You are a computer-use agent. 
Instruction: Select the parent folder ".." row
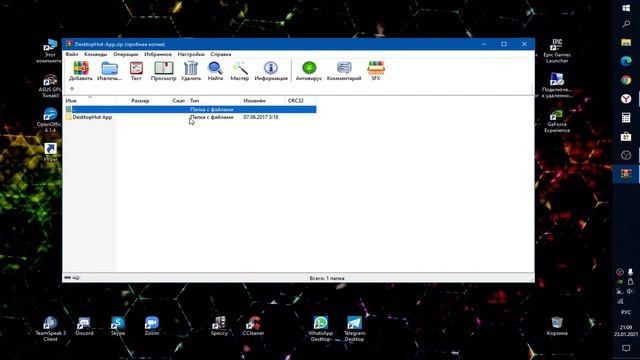[190, 109]
